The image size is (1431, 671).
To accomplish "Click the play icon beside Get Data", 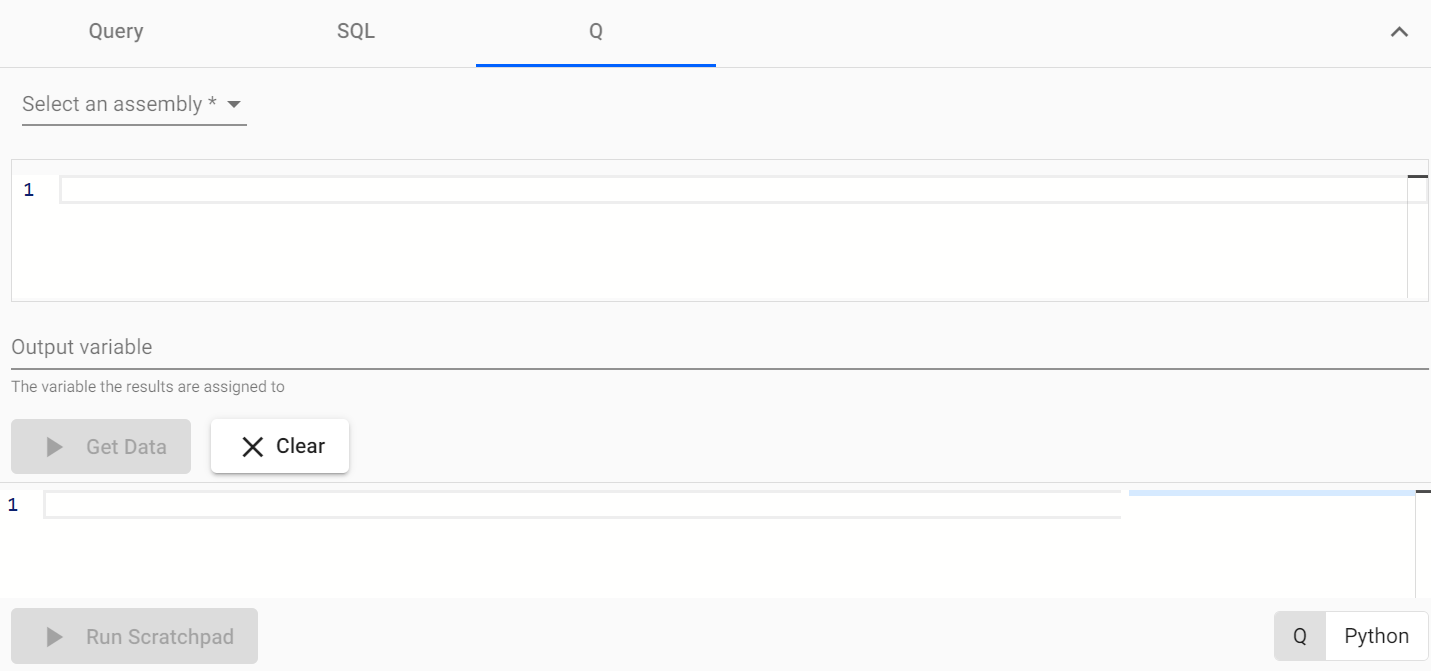I will click(x=55, y=447).
